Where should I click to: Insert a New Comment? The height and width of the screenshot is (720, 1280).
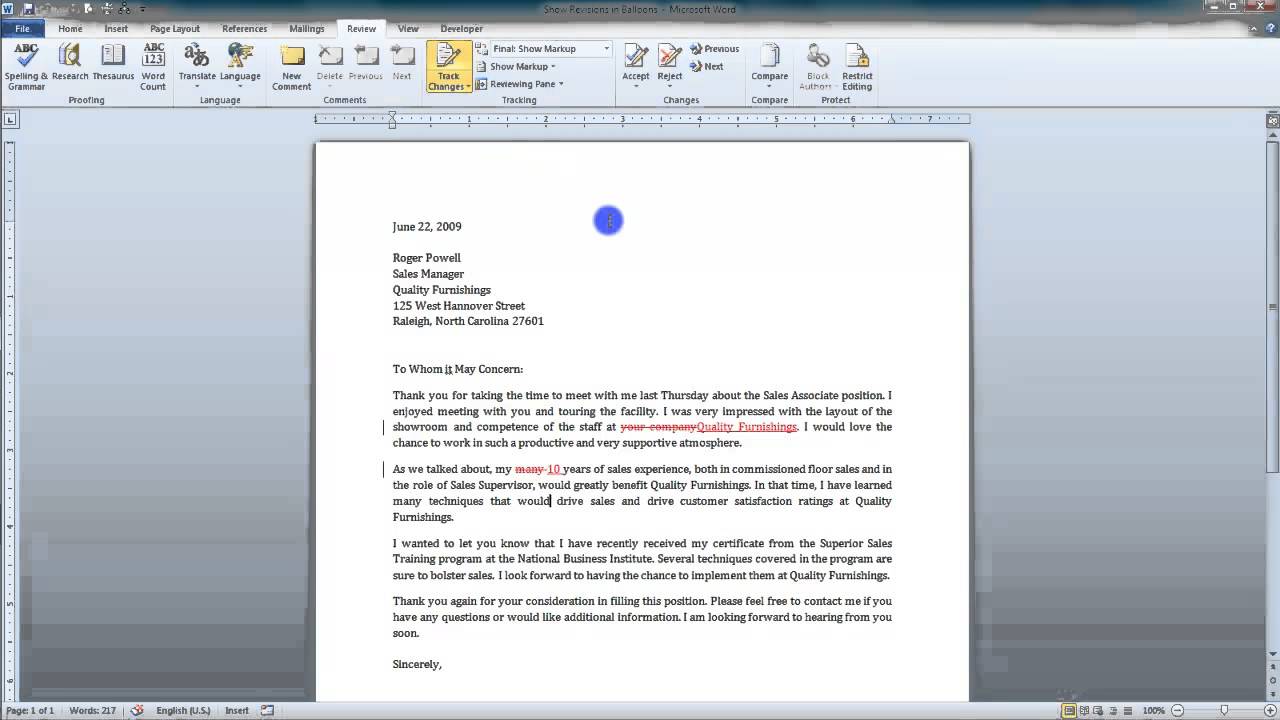point(292,67)
